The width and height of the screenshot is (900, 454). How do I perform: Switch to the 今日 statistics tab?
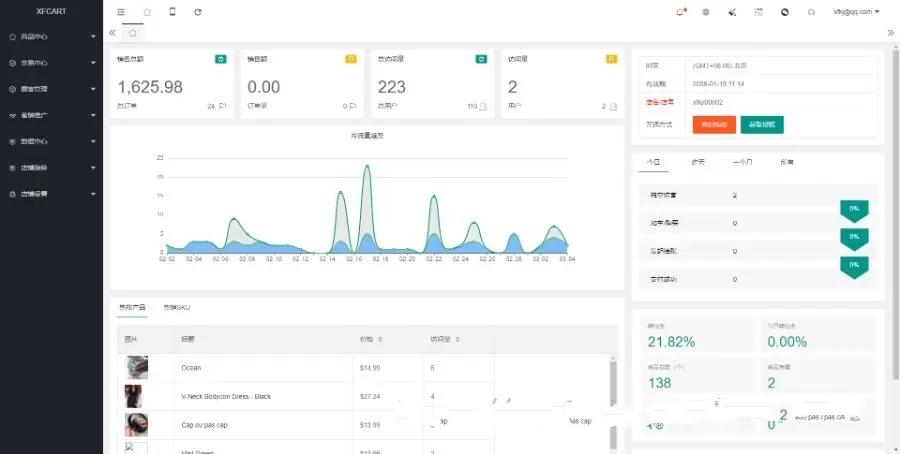[x=653, y=162]
